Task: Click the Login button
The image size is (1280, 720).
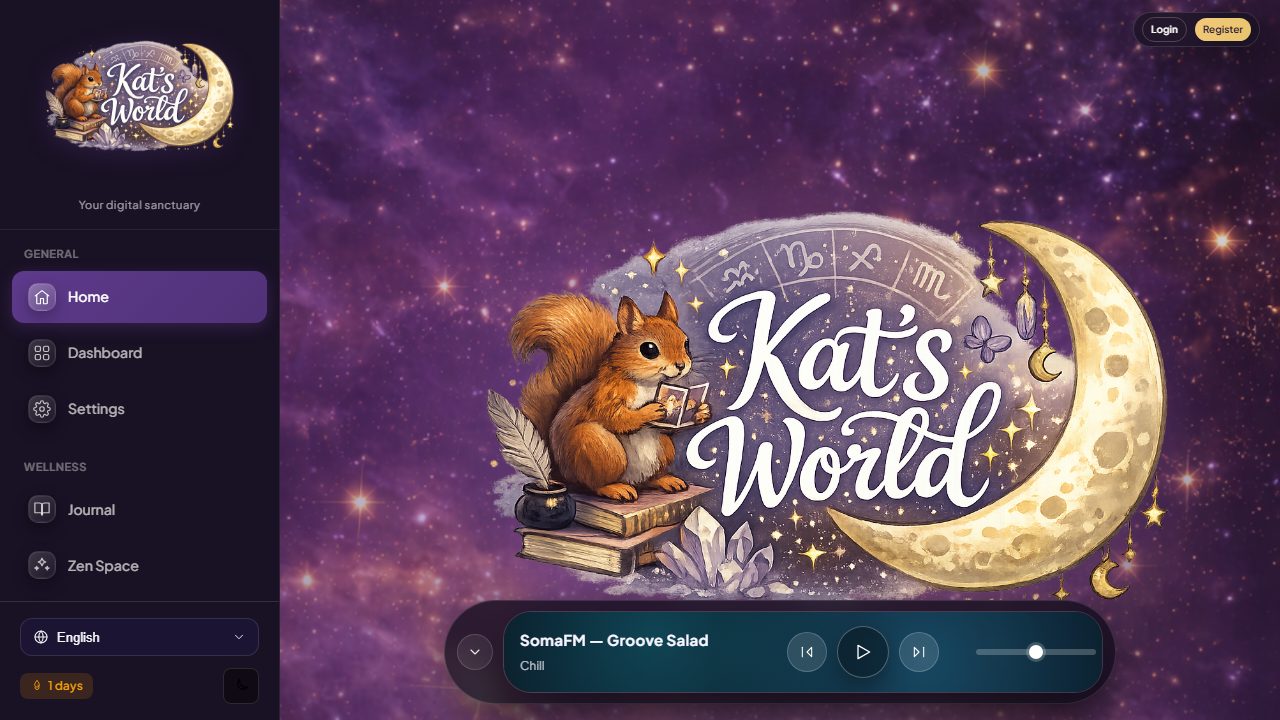Action: [x=1164, y=29]
